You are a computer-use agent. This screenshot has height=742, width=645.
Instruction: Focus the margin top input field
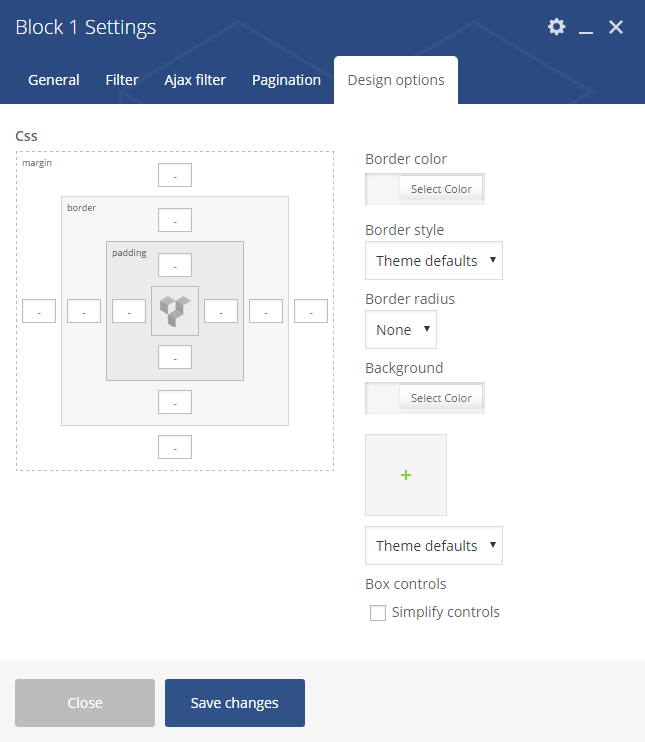tap(175, 175)
